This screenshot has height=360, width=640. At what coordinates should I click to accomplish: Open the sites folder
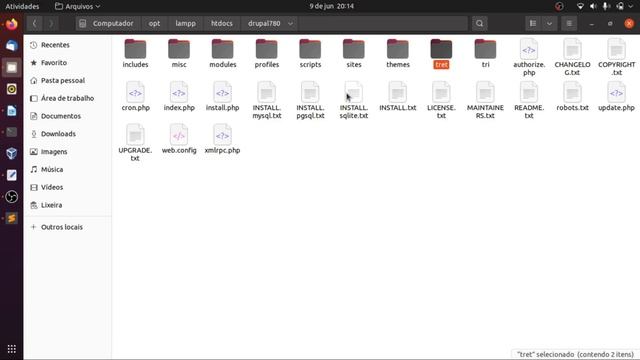click(354, 53)
